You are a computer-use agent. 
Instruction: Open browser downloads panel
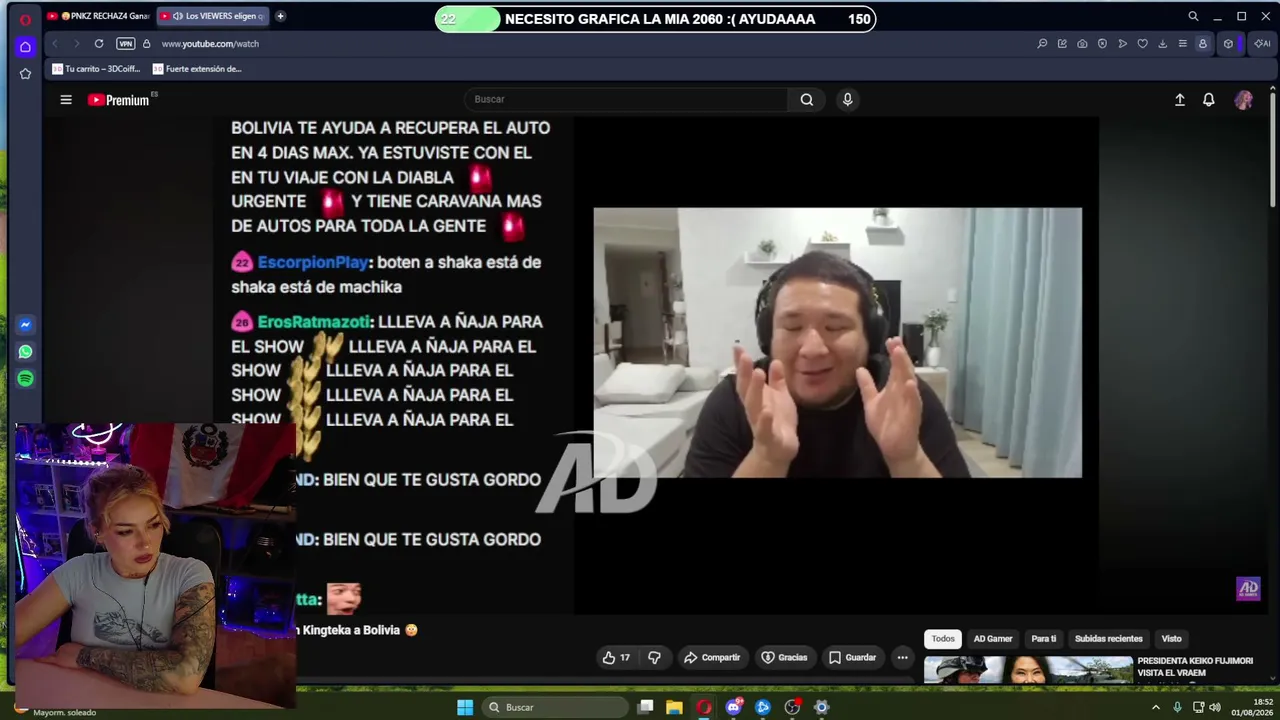1162,44
